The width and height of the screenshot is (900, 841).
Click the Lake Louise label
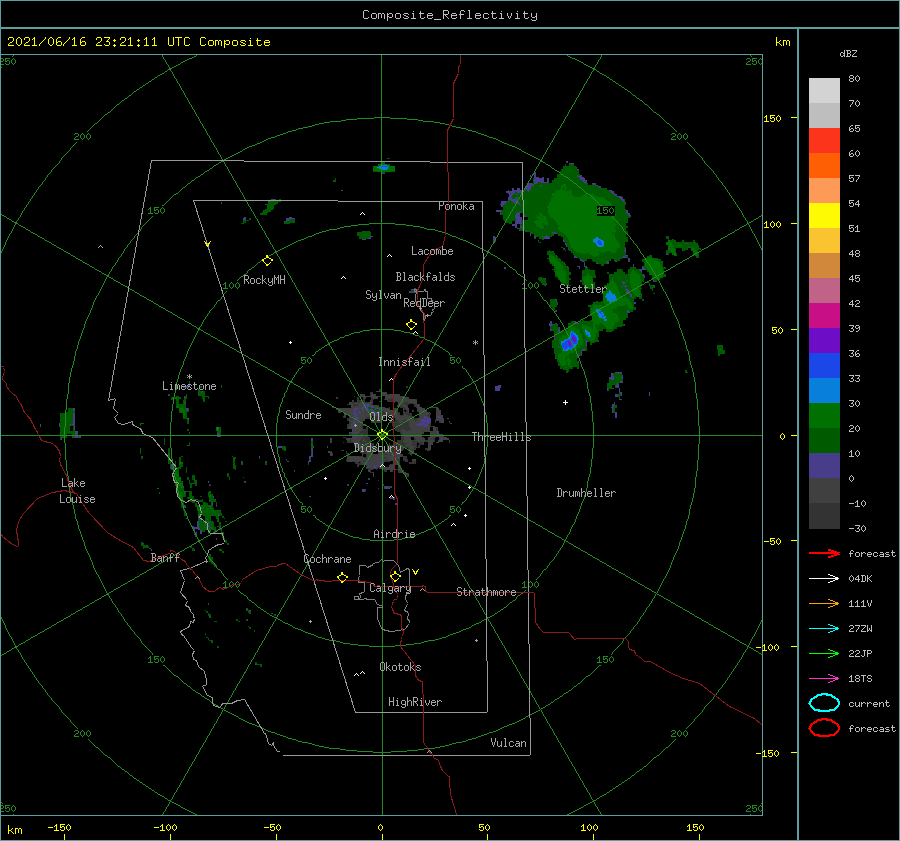[x=77, y=491]
